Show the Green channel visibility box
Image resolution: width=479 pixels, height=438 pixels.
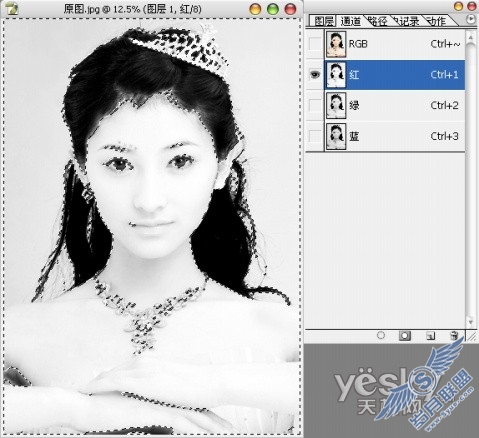pos(315,105)
